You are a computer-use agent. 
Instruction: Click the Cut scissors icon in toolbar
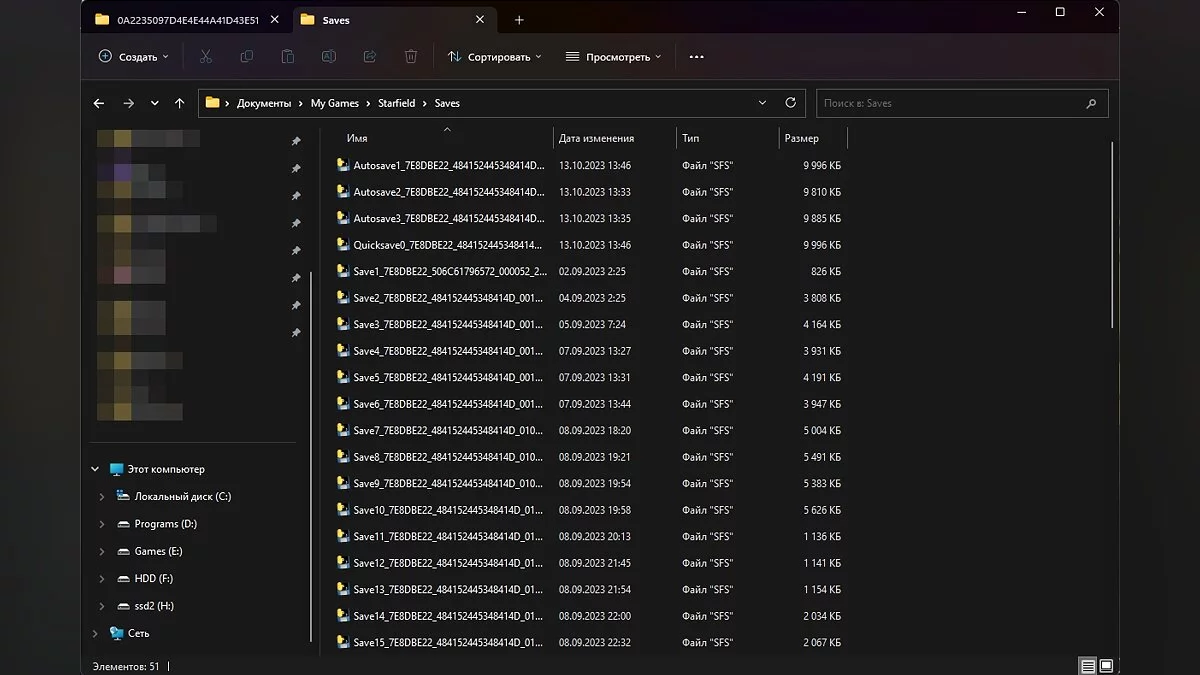coord(206,57)
